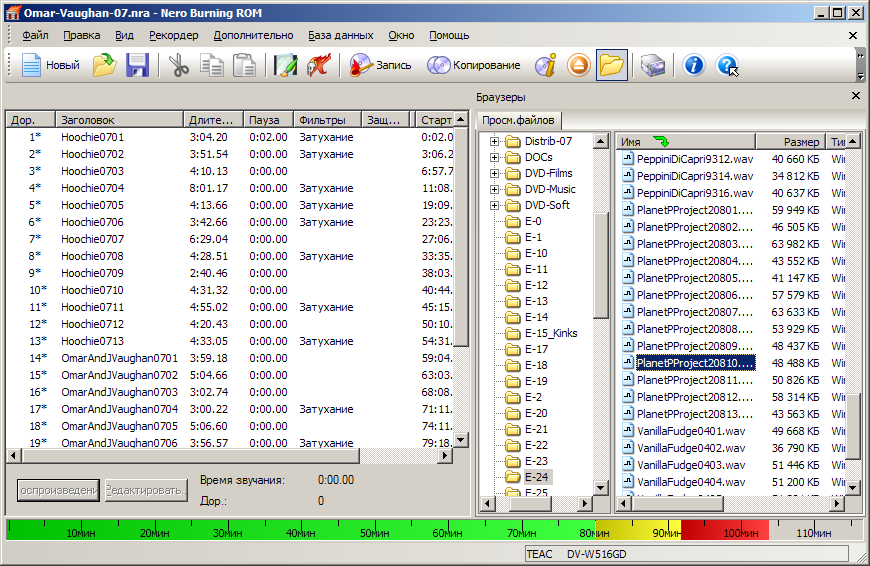Click the 40мин mark on capacity bar
870x566 pixels.
click(300, 533)
